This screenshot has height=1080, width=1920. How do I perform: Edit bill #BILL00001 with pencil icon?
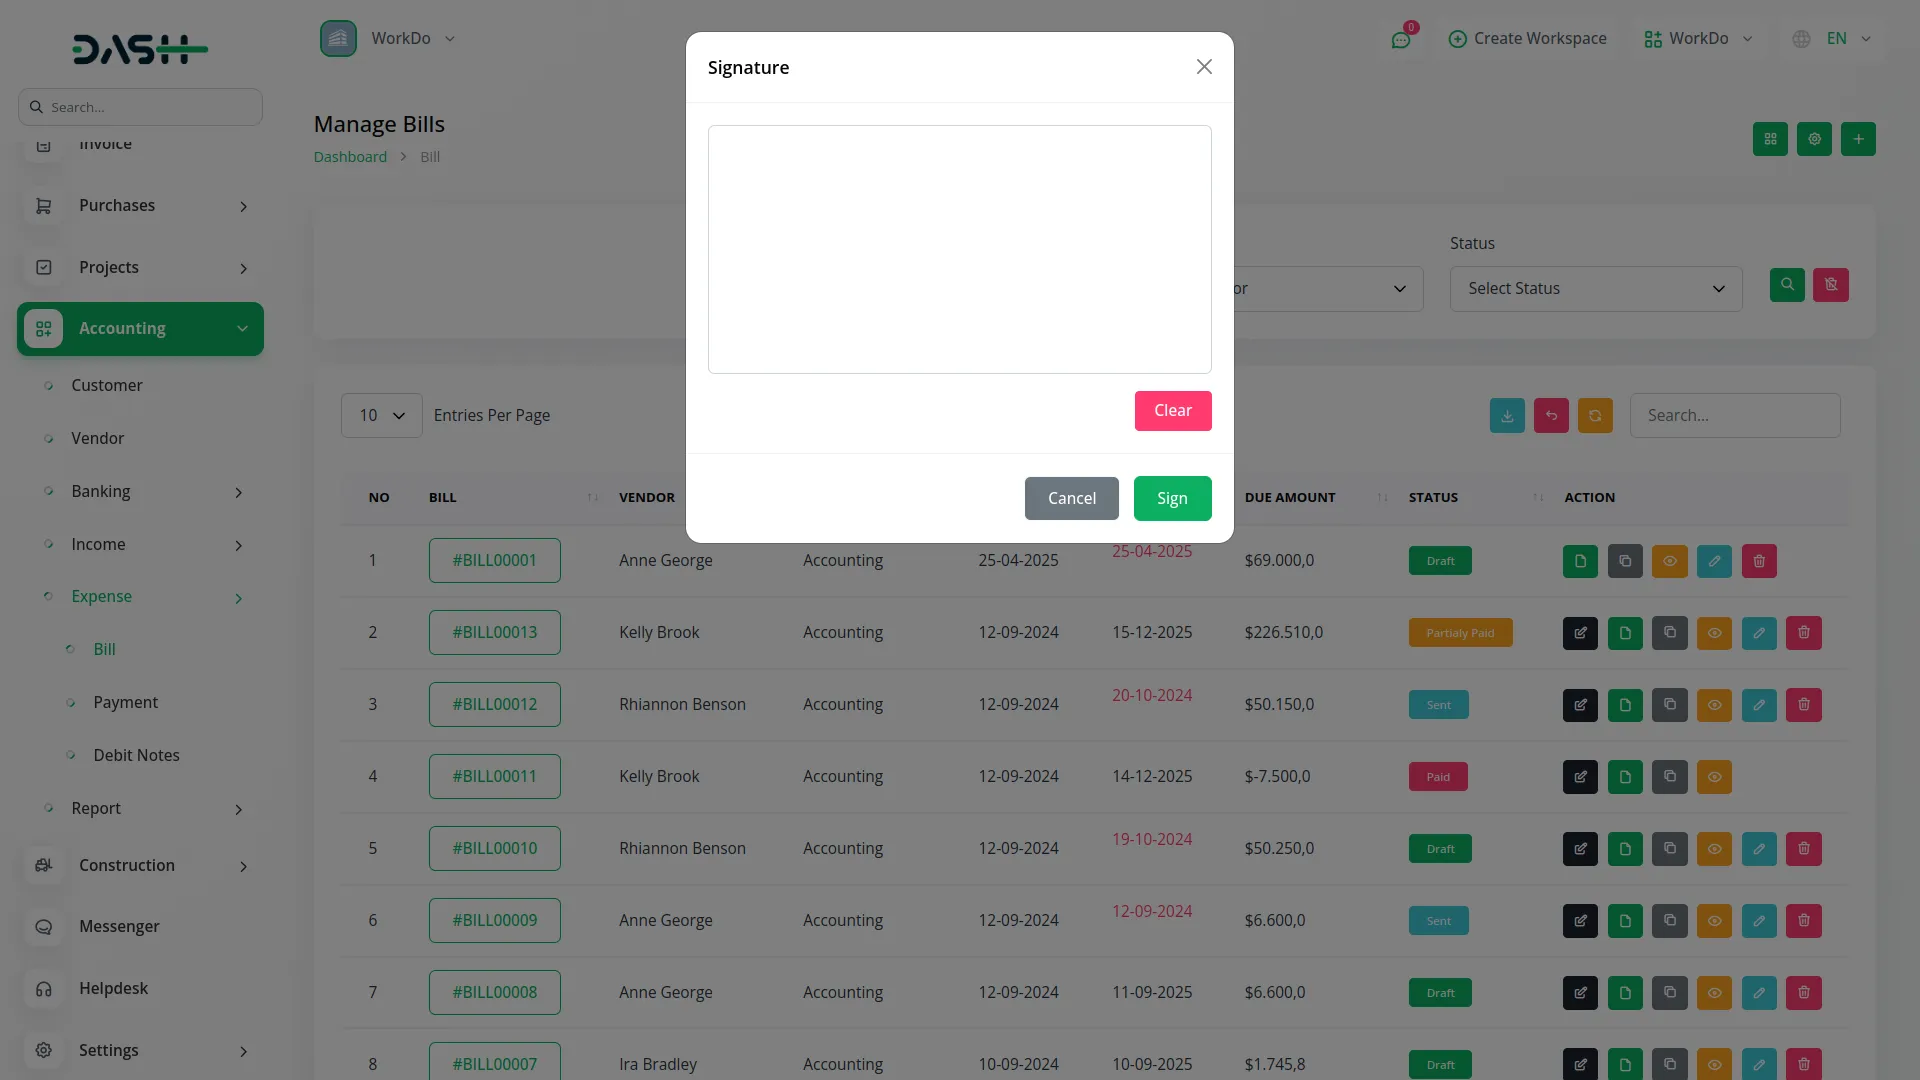pos(1714,561)
